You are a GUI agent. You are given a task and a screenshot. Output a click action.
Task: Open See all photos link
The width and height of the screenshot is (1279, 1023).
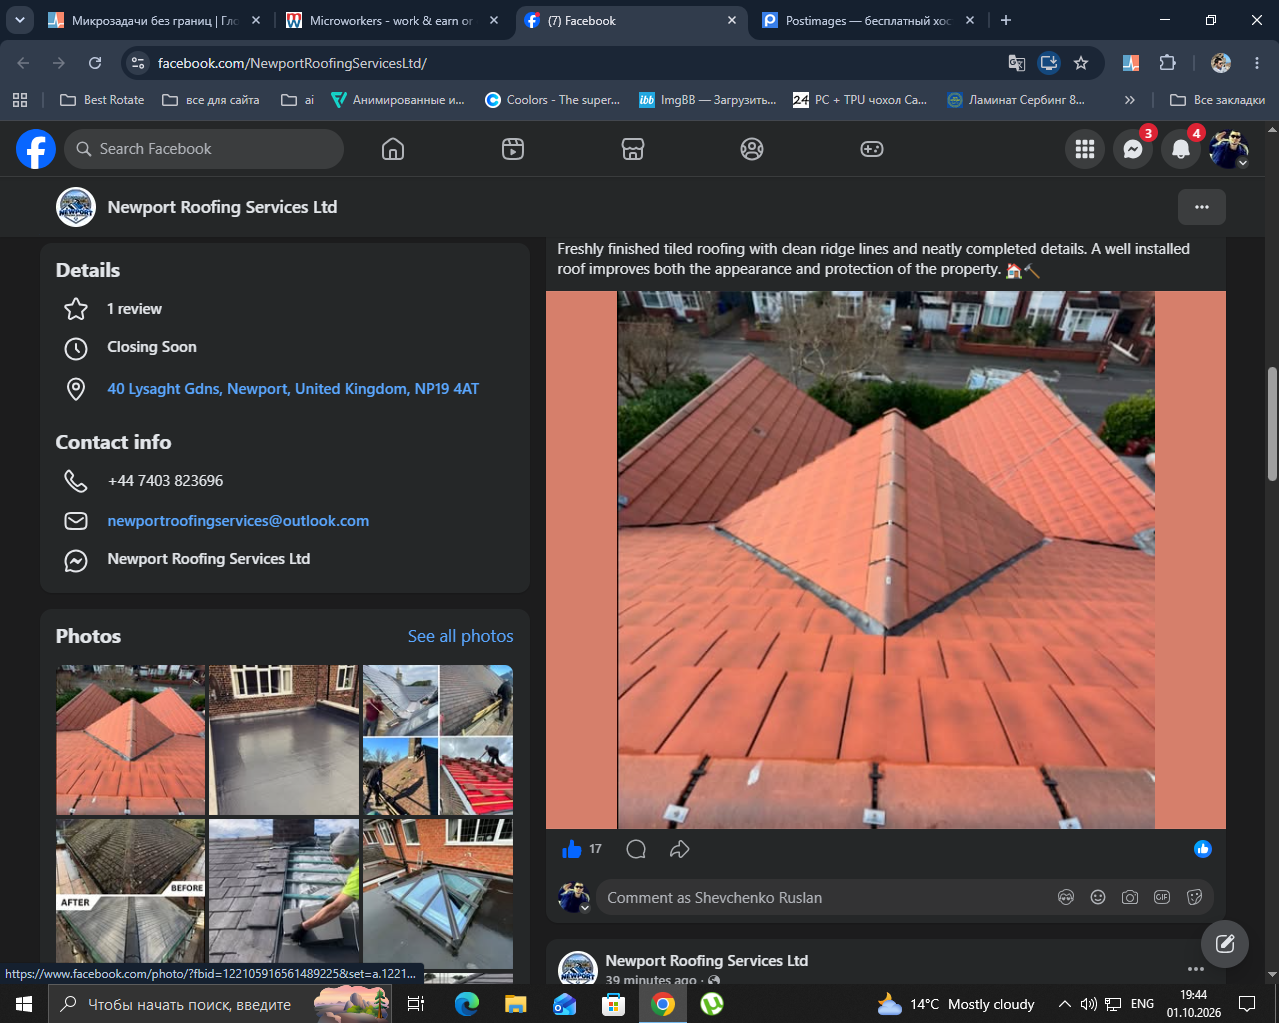click(461, 636)
